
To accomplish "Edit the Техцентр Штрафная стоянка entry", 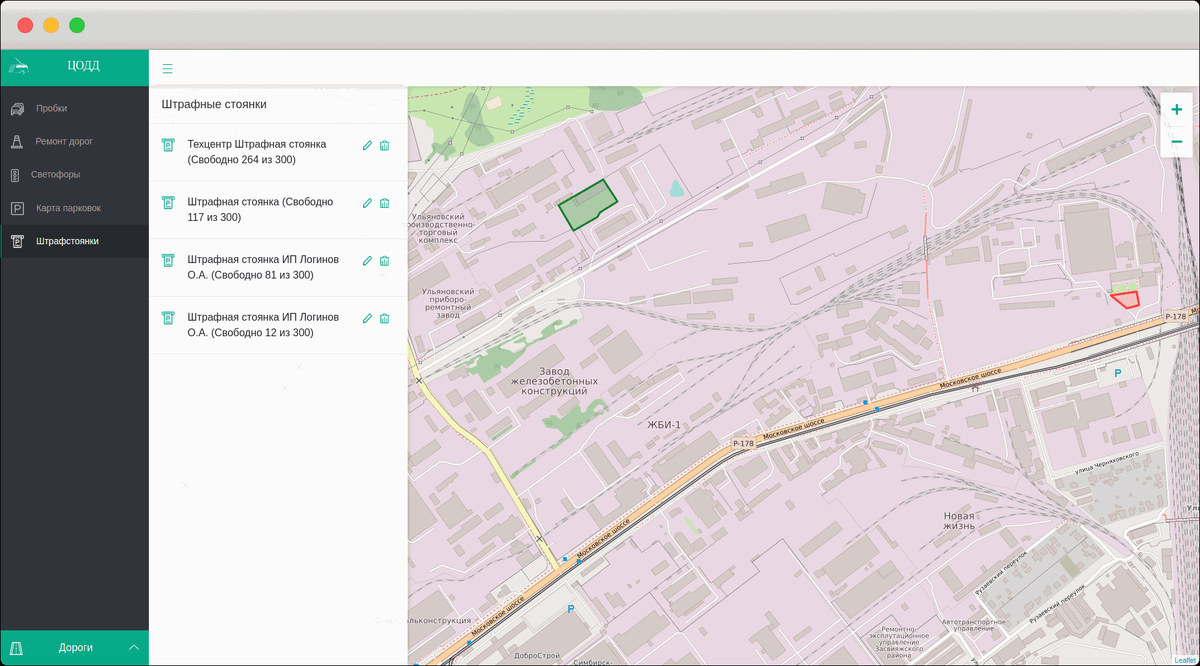I will tap(367, 146).
